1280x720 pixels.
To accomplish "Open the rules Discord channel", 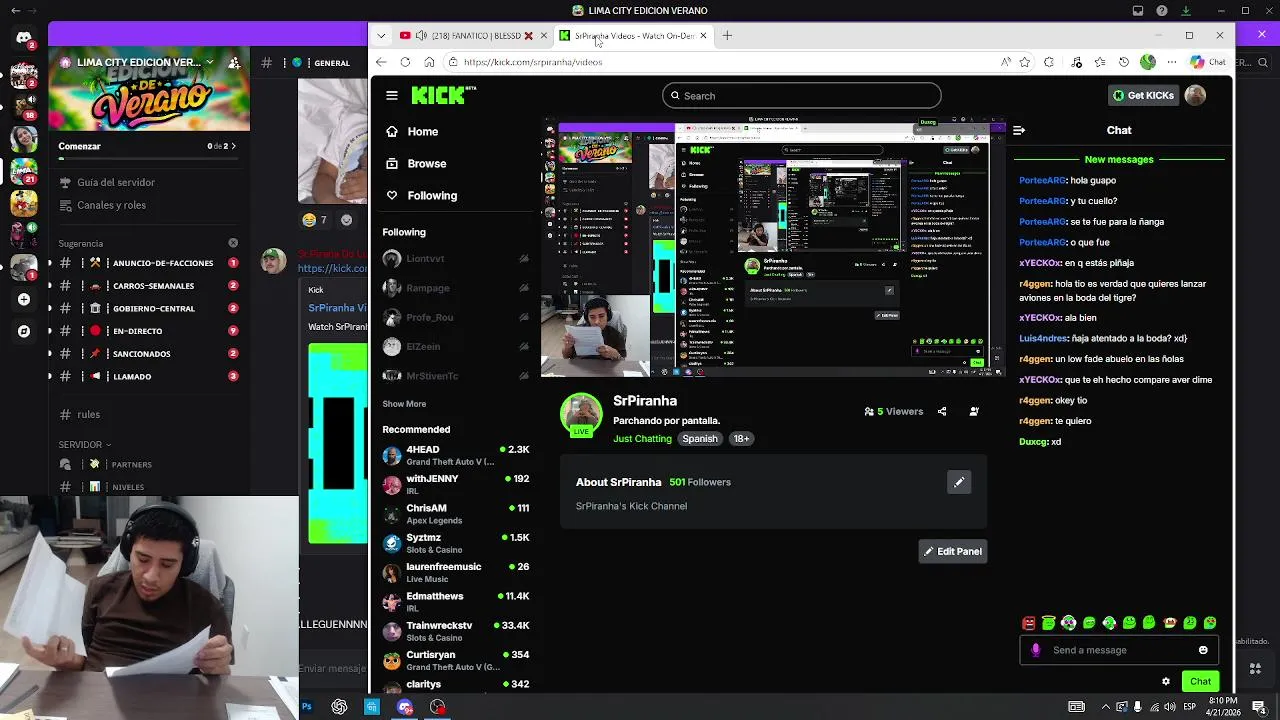I will 150,414.
